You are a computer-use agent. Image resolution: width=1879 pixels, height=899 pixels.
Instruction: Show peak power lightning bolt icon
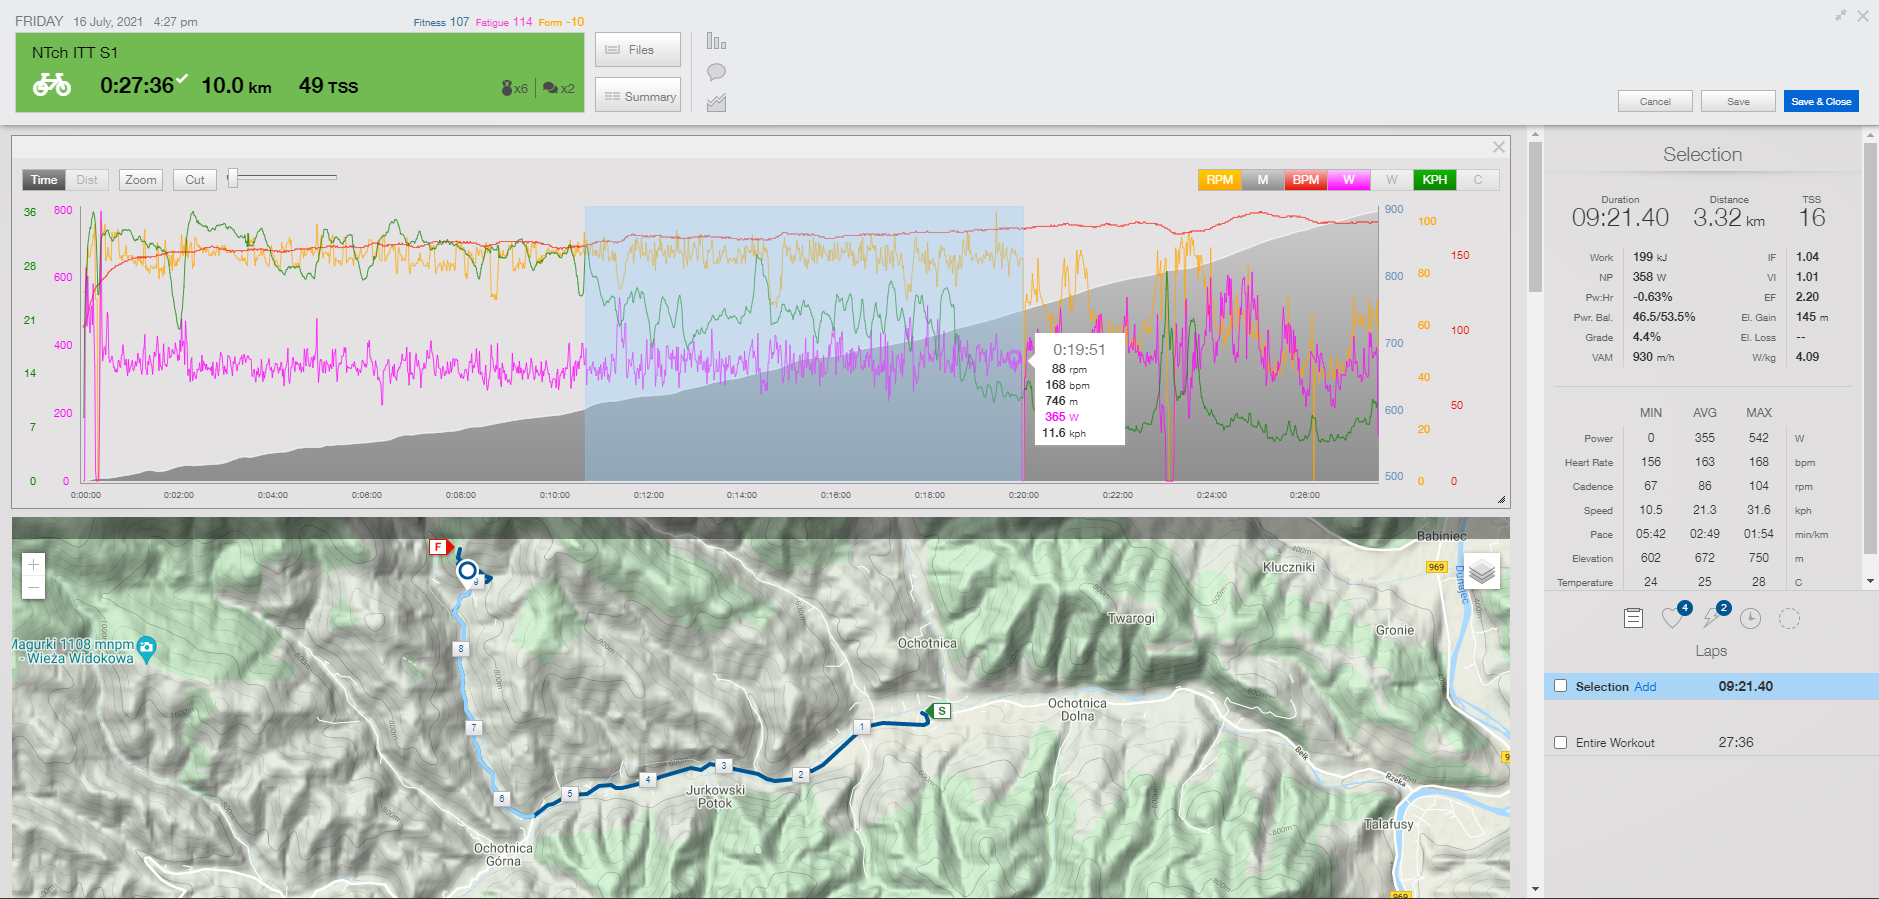click(x=1712, y=618)
